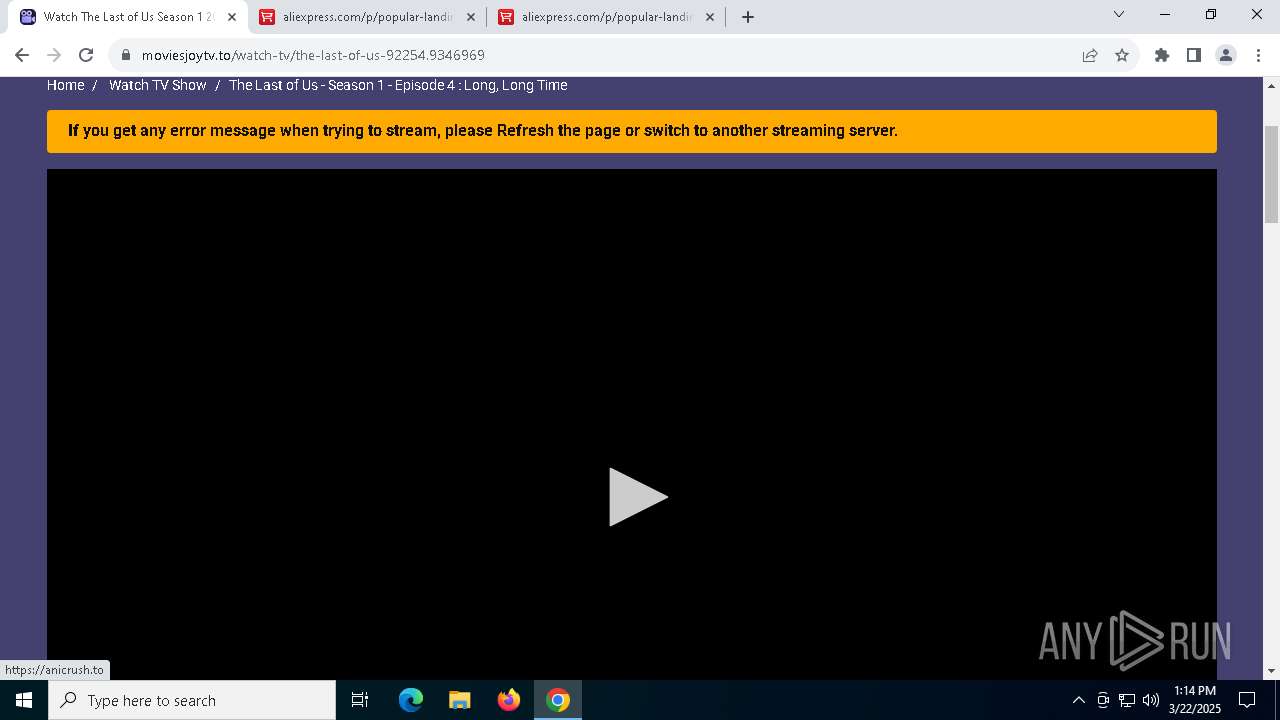This screenshot has height=720, width=1280.
Task: Open the Watch TV Show breadcrumb link
Action: pyautogui.click(x=157, y=85)
